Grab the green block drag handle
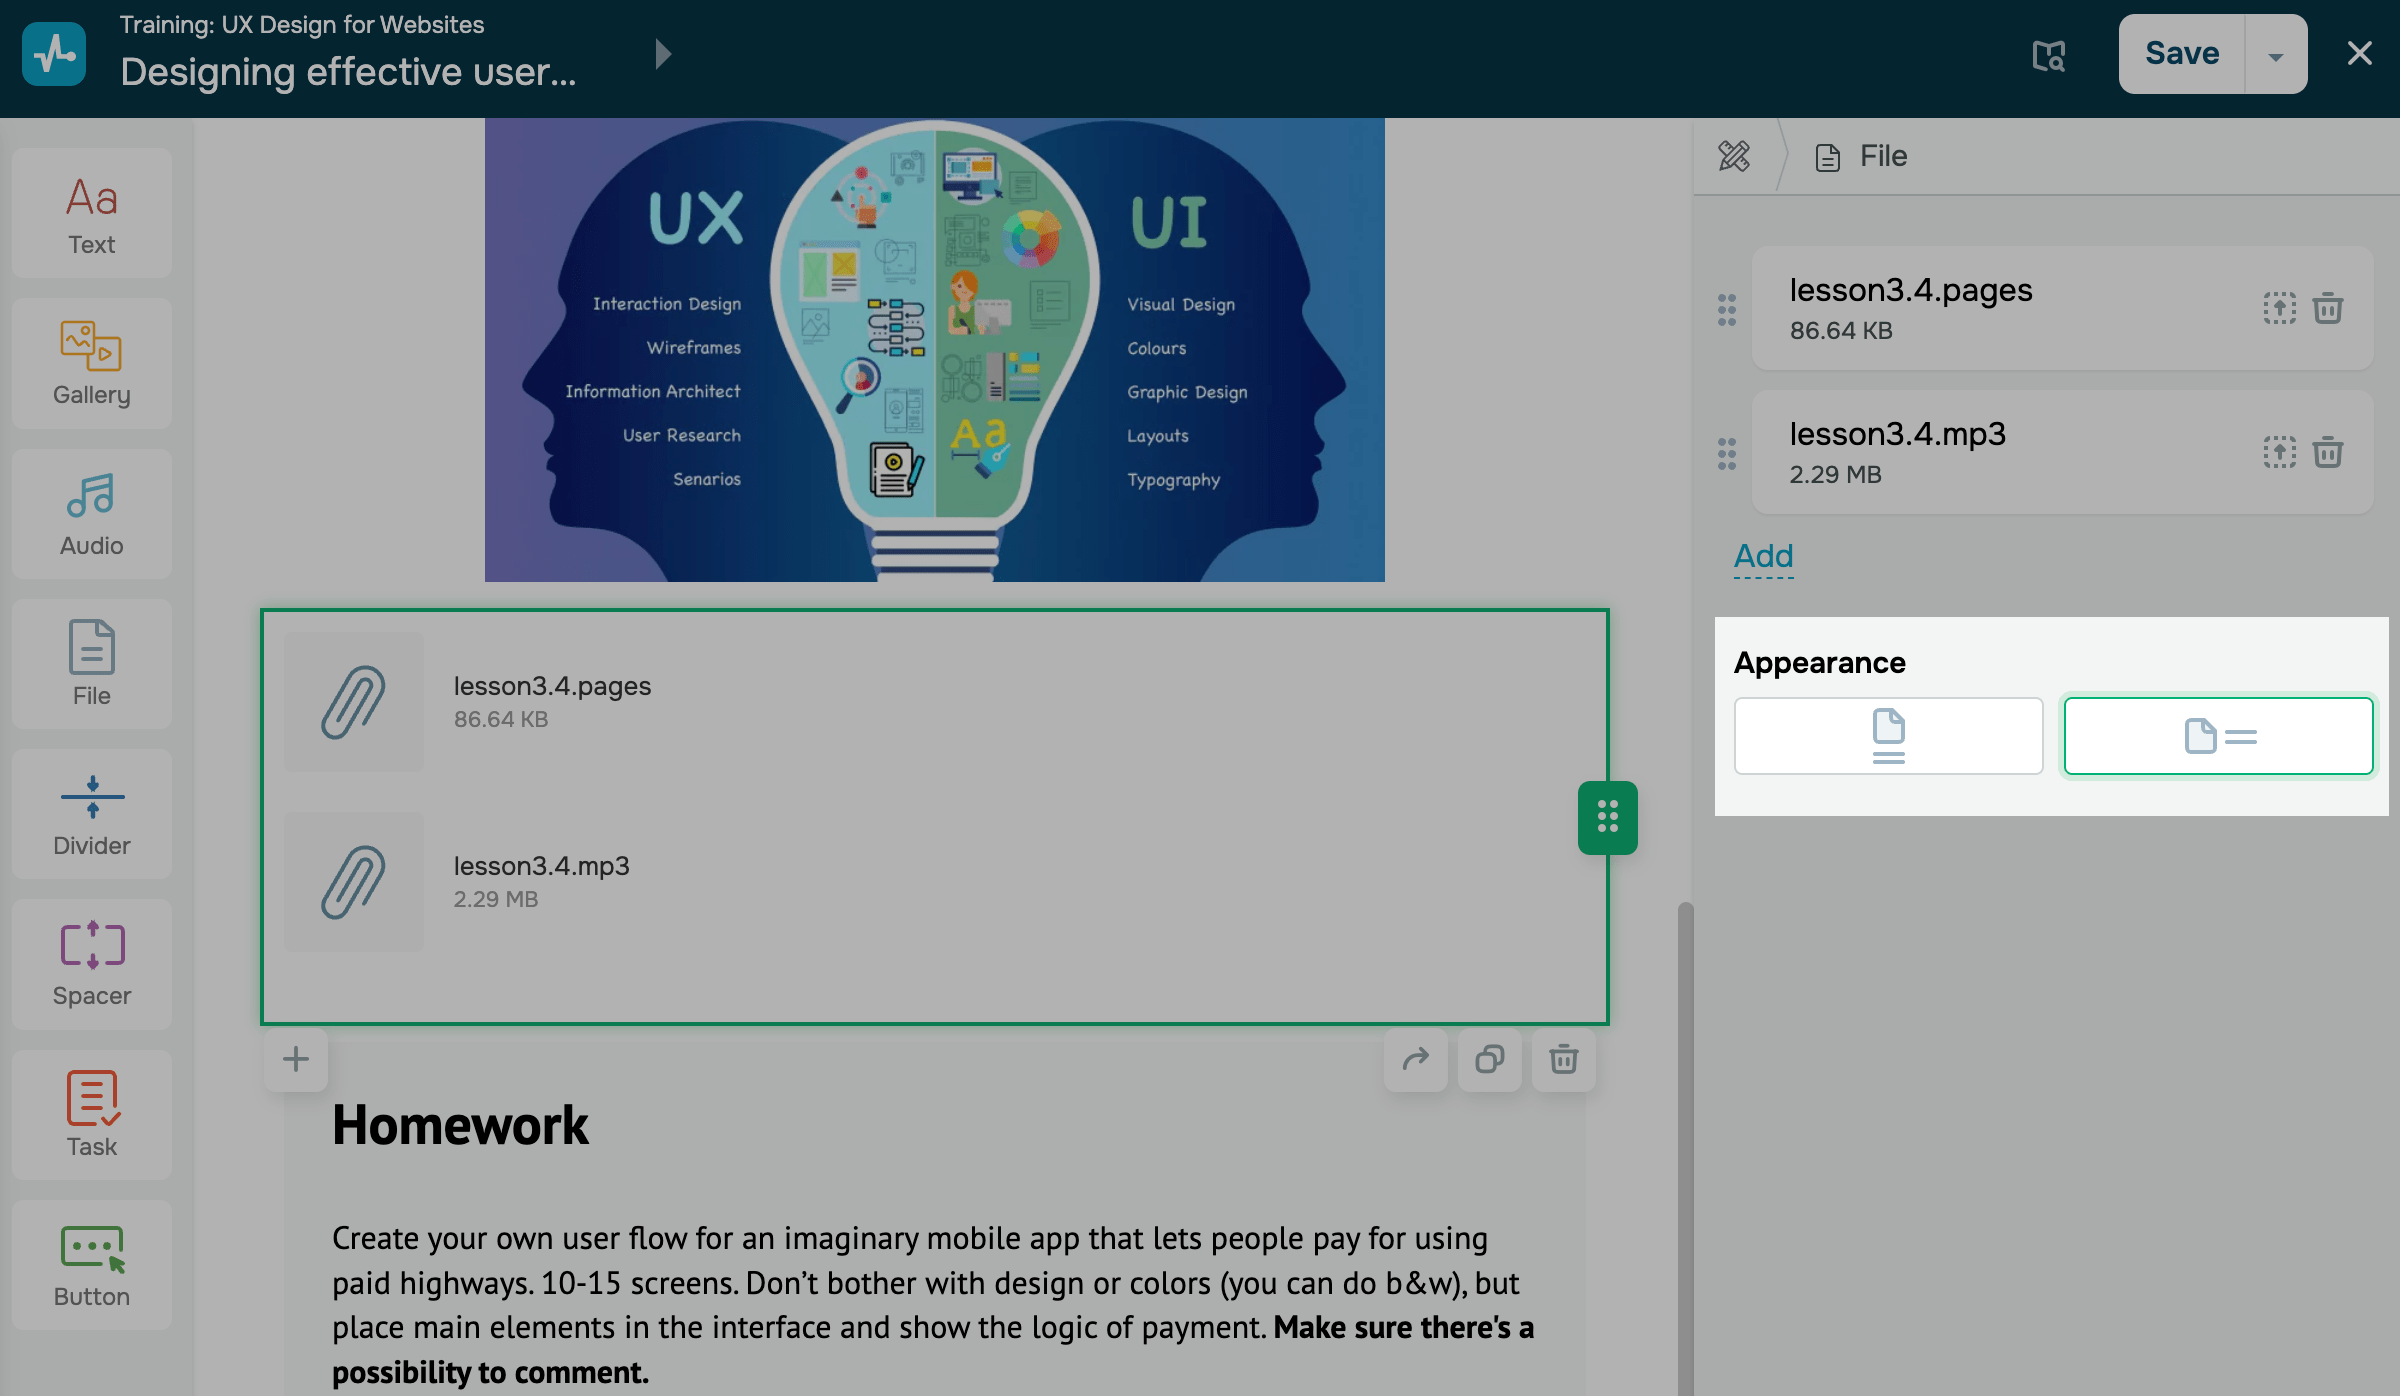2400x1396 pixels. coord(1607,817)
